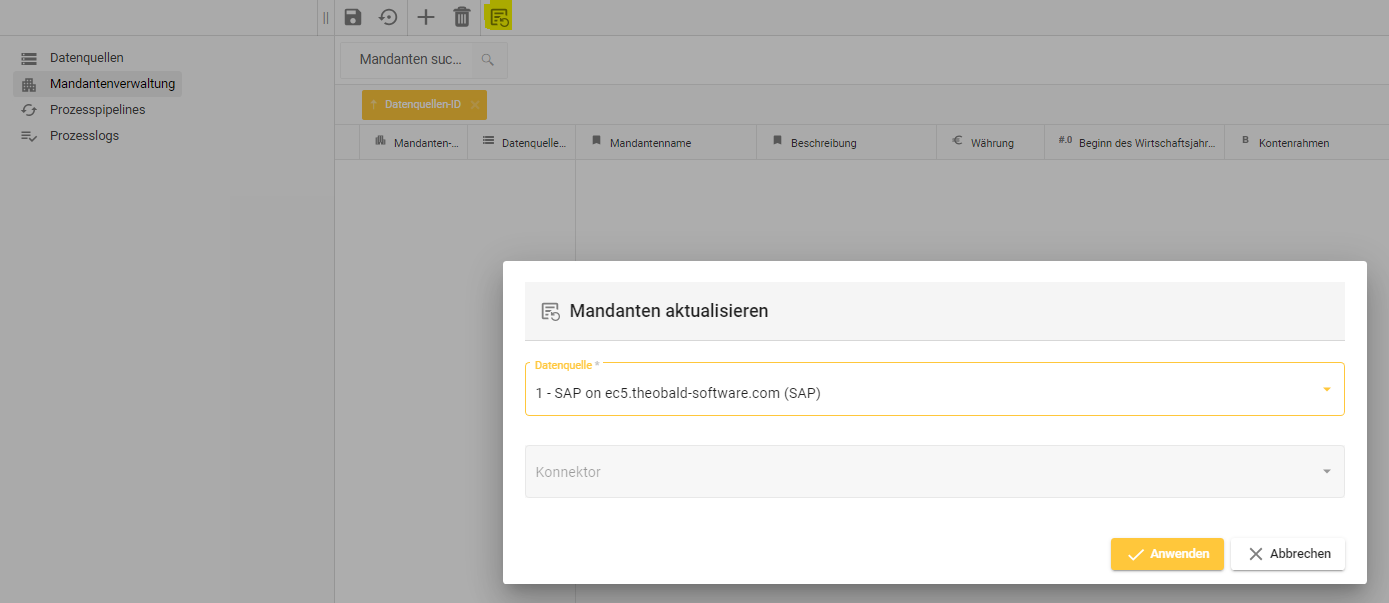This screenshot has height=603, width=1389.
Task: Click the highlighted Mandanten aktualisieren toolbar icon
Action: pyautogui.click(x=498, y=17)
